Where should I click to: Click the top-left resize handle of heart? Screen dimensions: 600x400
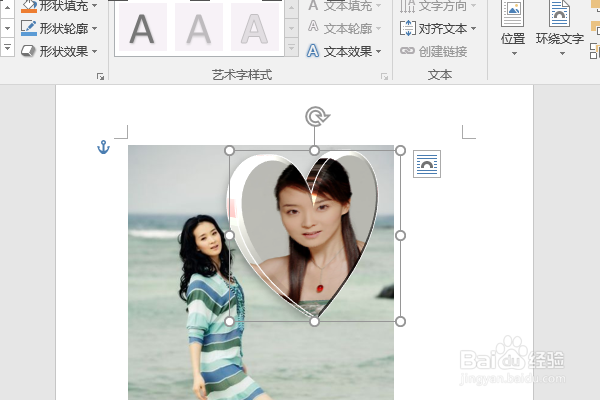229,150
